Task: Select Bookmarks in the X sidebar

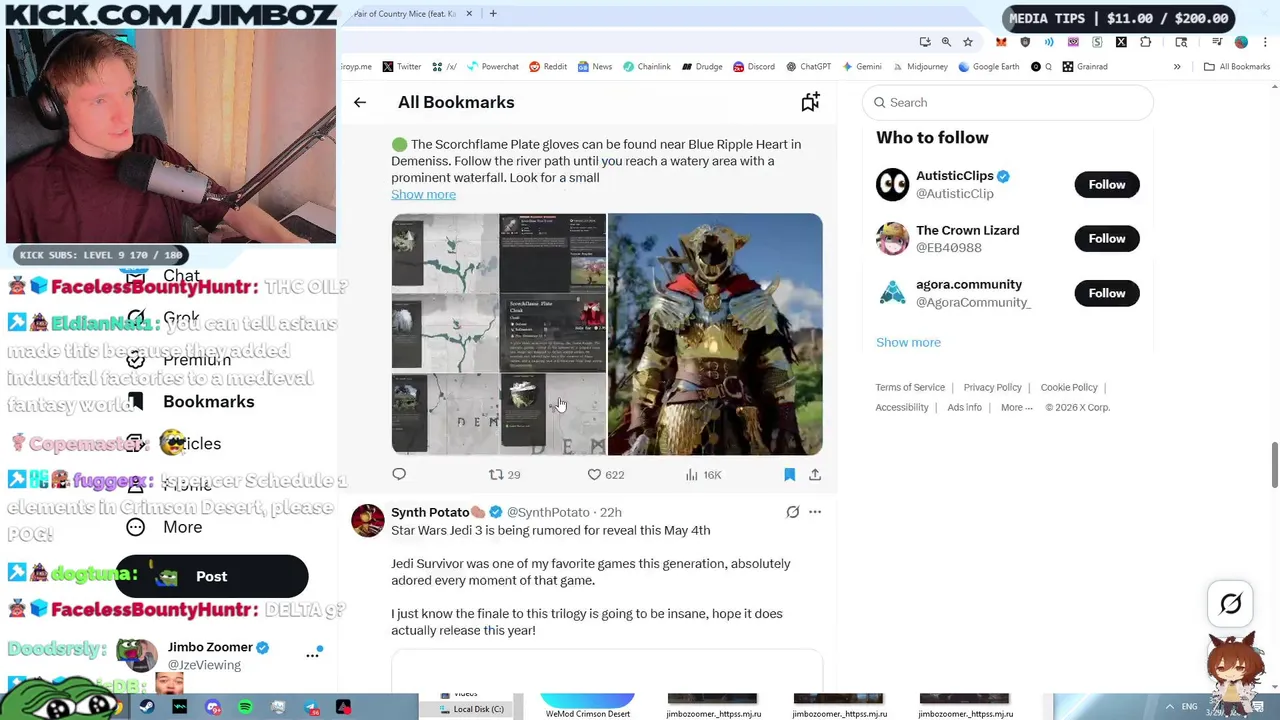Action: pos(191,401)
